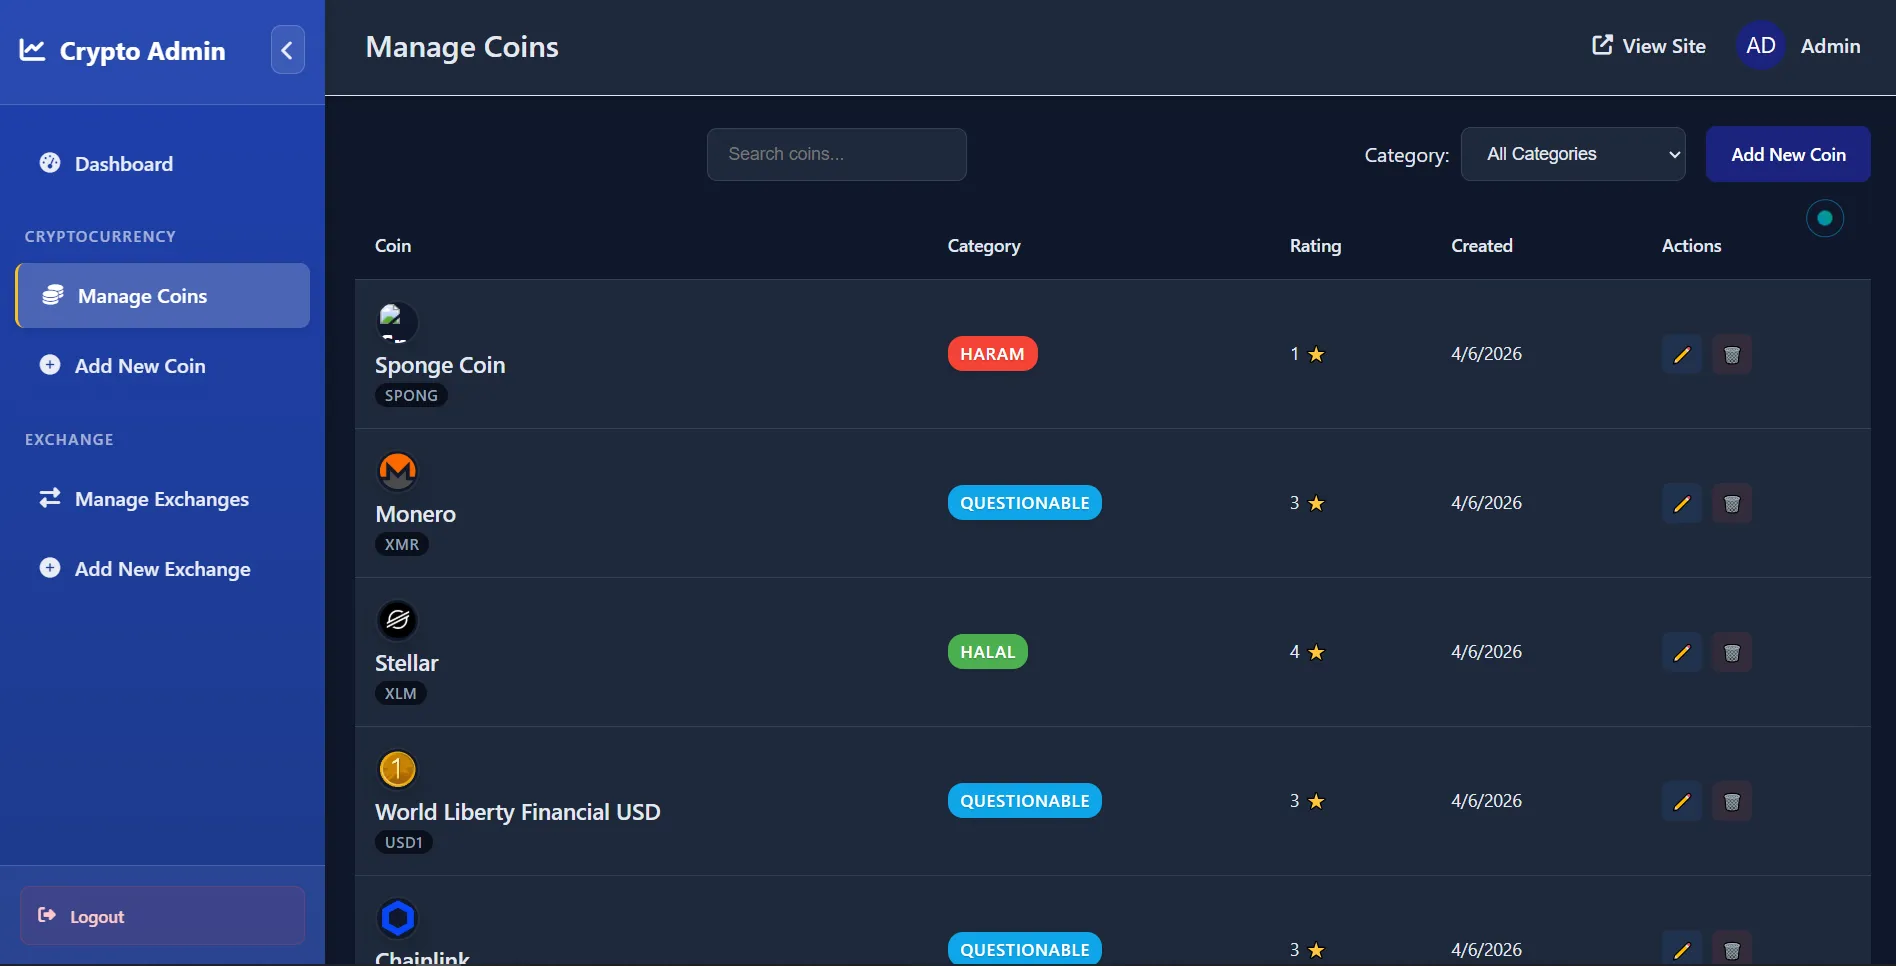Screen dimensions: 1896x966
Task: Delete World Liberty Financial USD entry
Action: coord(1732,801)
